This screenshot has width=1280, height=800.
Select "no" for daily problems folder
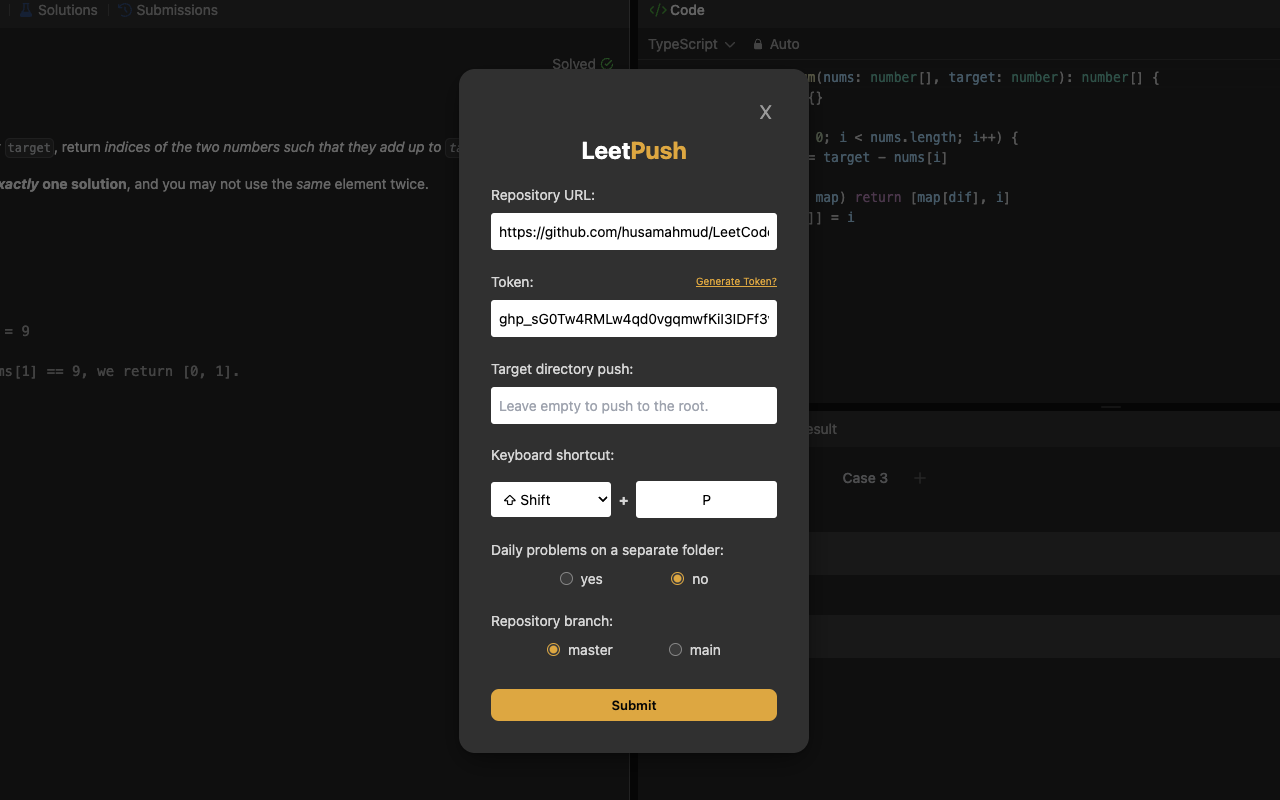[x=677, y=578]
